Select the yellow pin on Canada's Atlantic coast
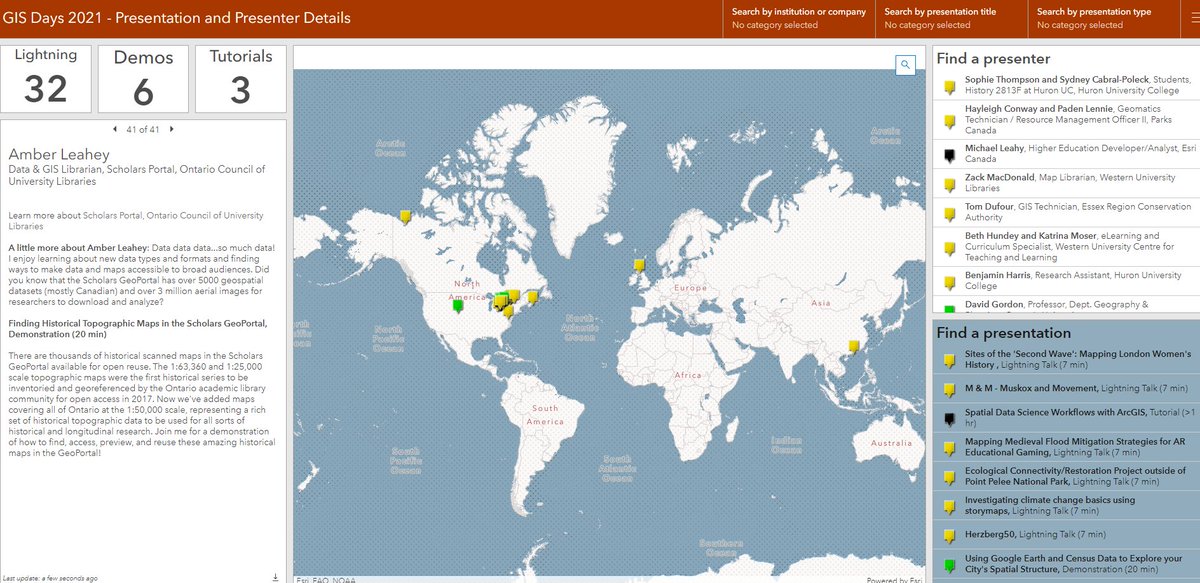 533,297
